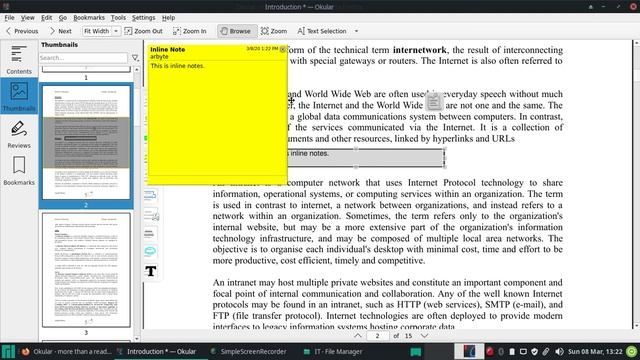Go up with the page bar up chevron
This screenshot has width=640, height=360.
coord(358,336)
